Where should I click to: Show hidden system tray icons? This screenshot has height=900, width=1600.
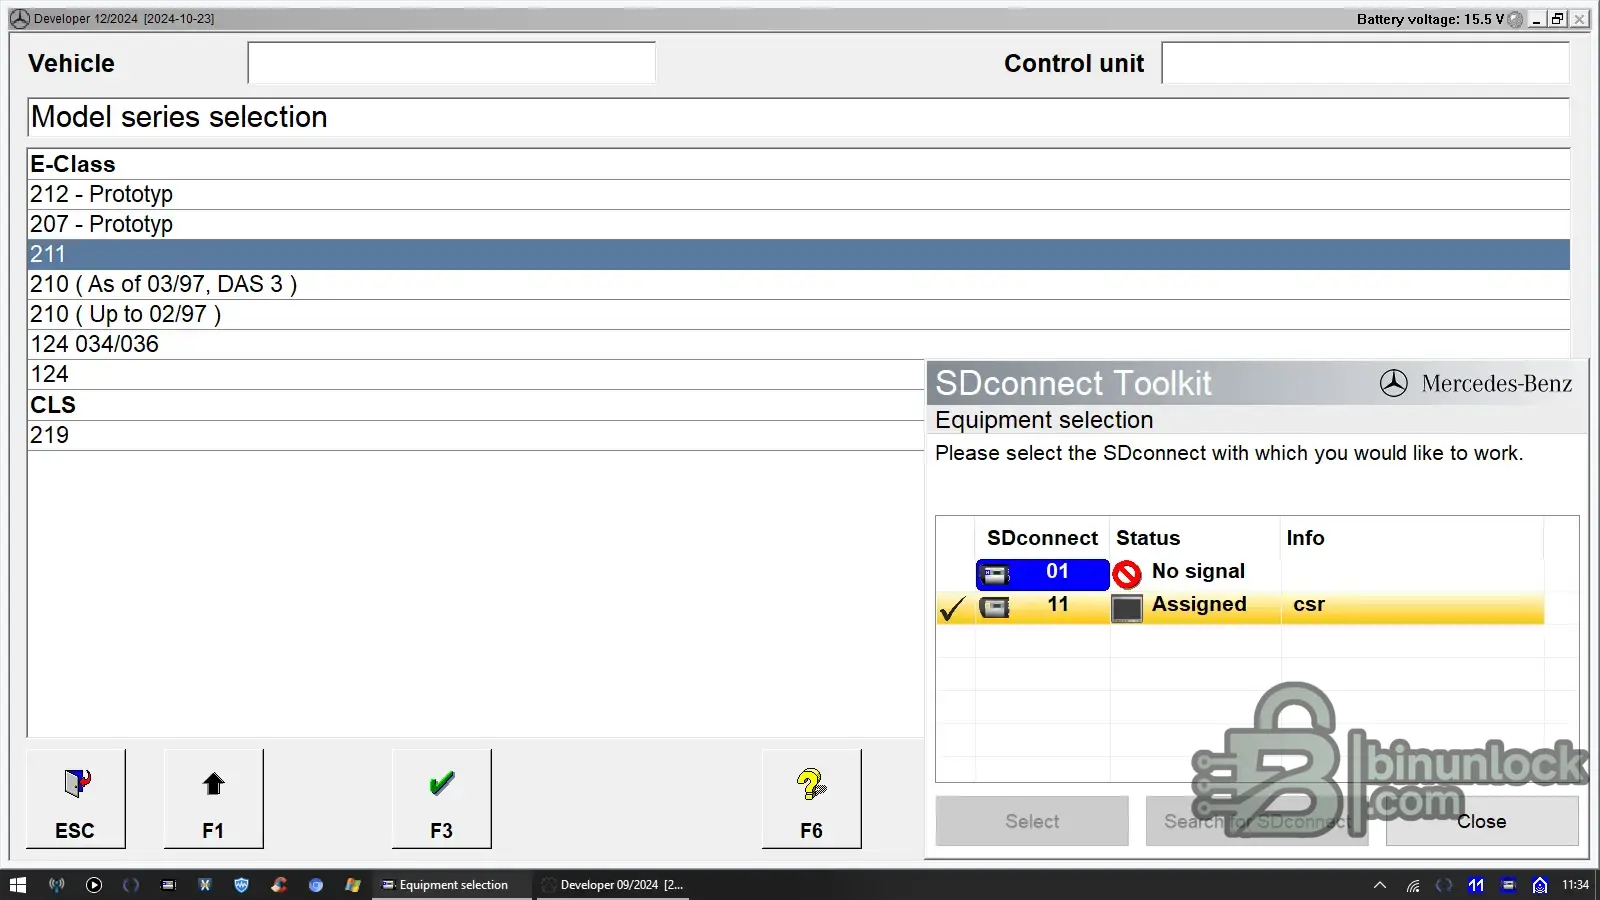pyautogui.click(x=1380, y=885)
